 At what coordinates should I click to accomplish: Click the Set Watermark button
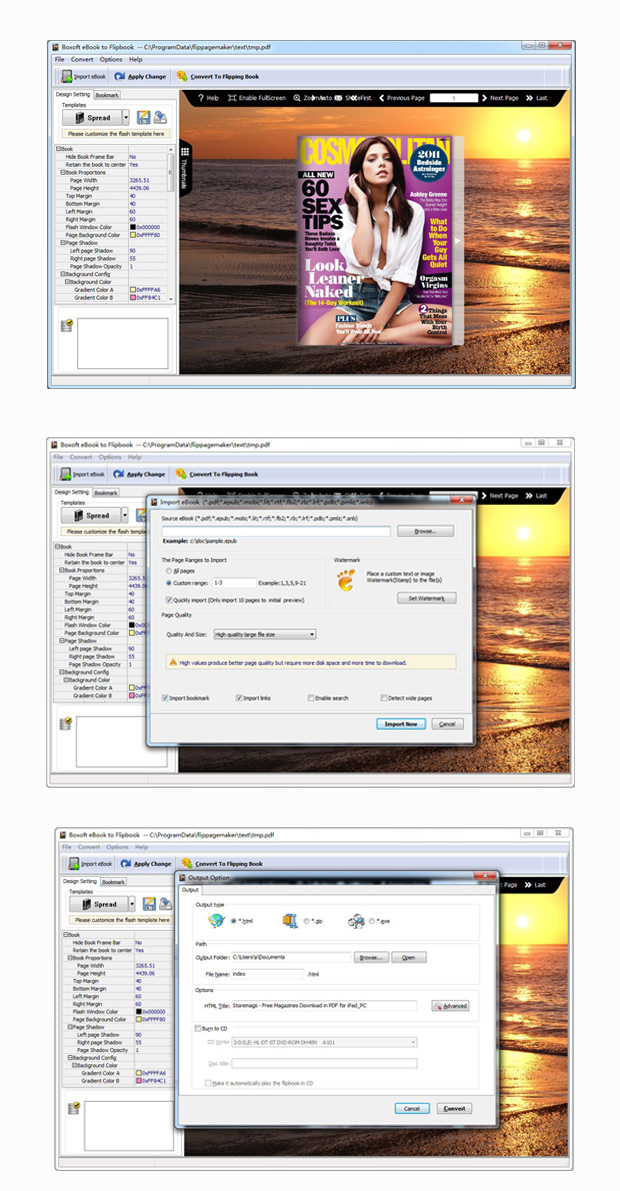point(426,599)
